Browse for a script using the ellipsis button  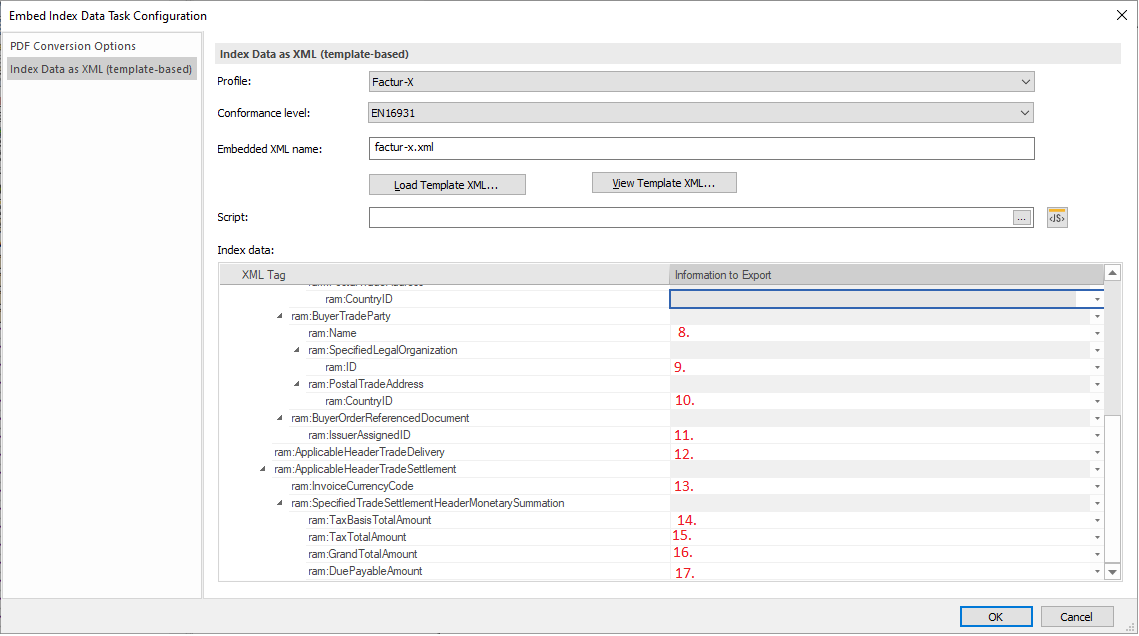click(1021, 217)
